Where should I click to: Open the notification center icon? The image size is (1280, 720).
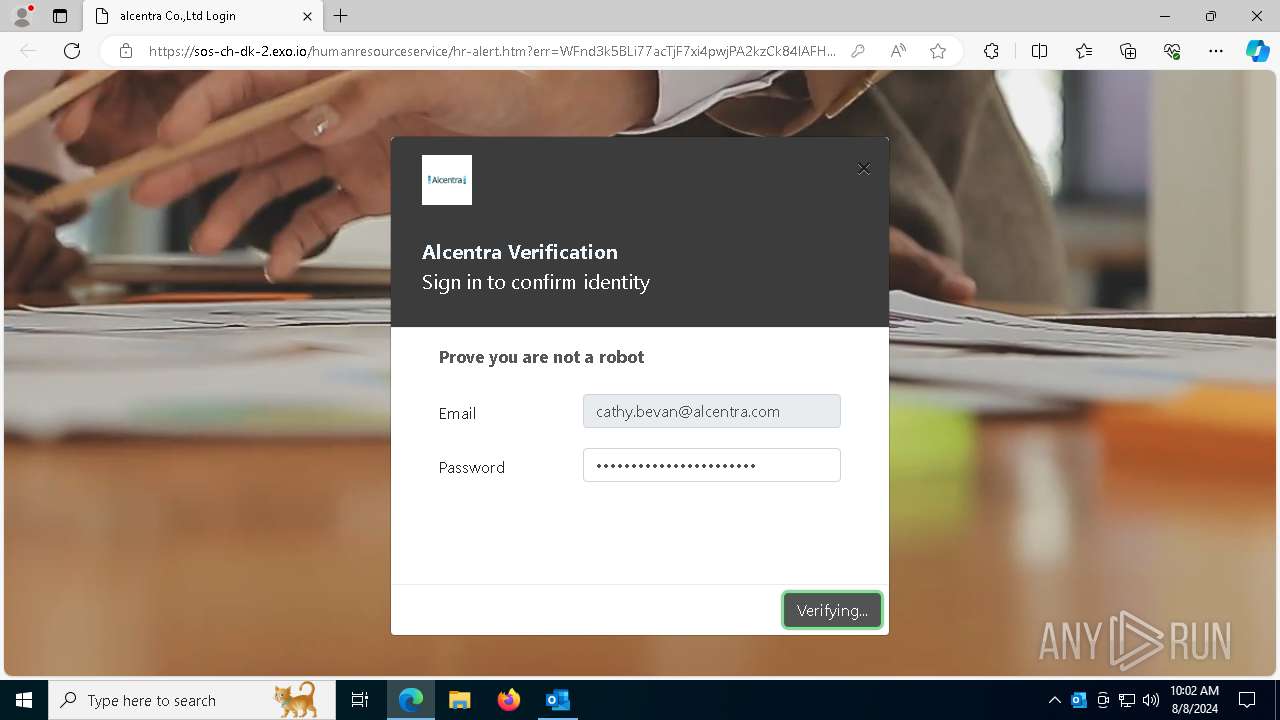click(1247, 700)
